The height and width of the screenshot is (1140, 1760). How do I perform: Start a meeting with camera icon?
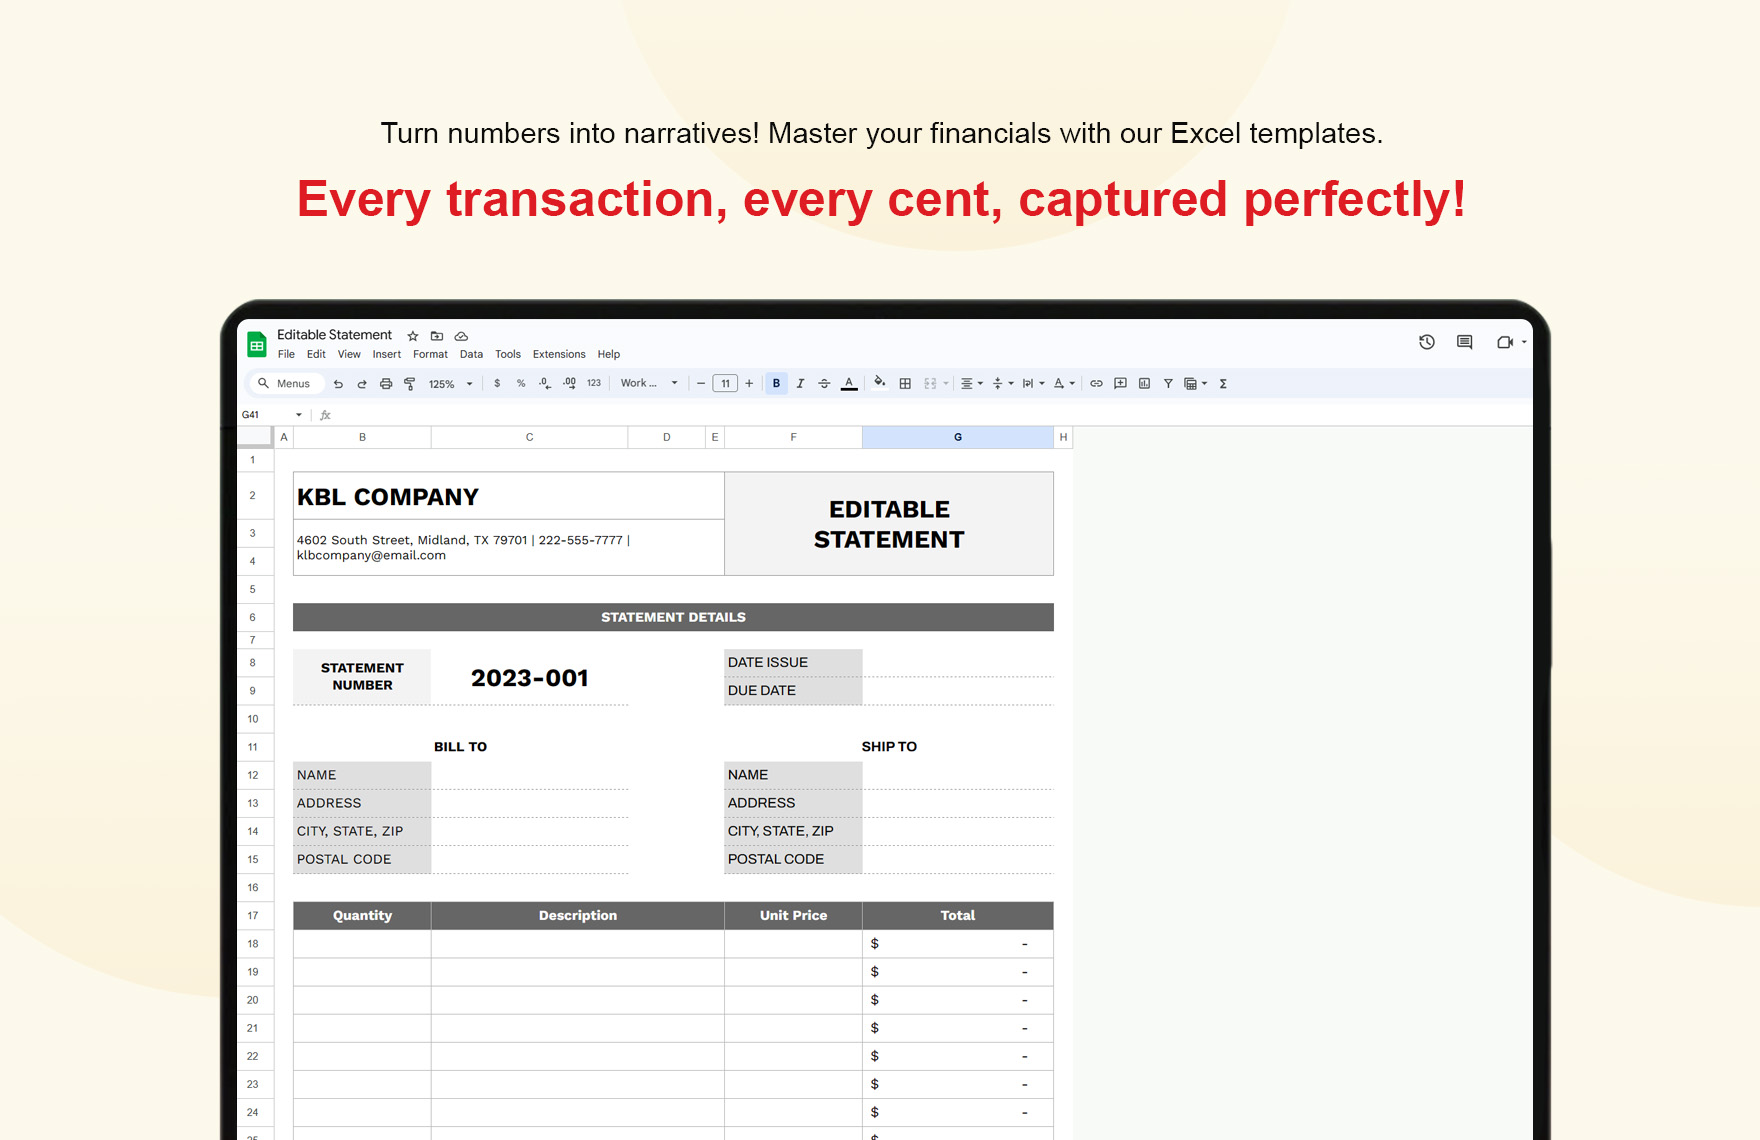click(x=1505, y=342)
